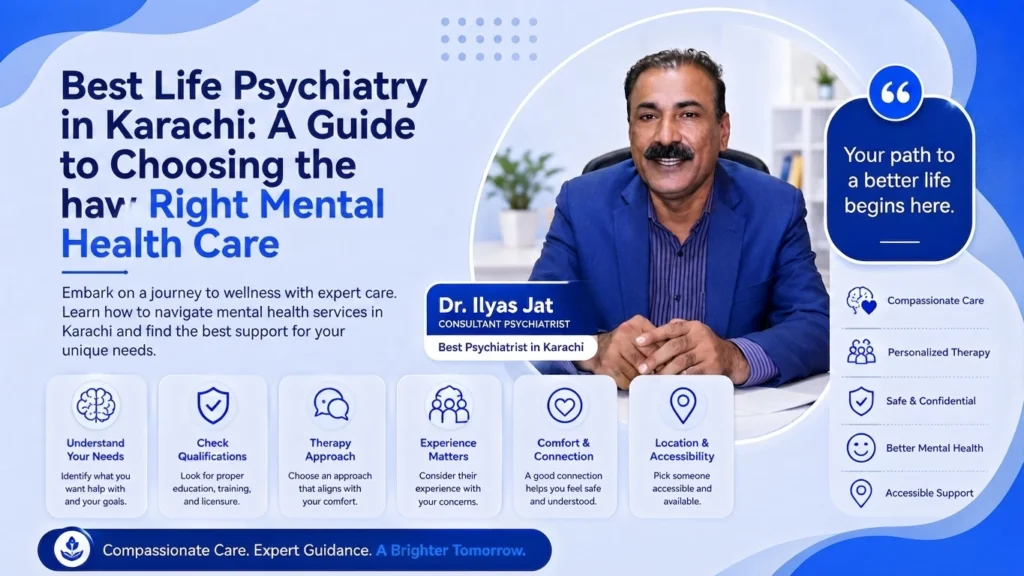Click the brain icon above Understand Your Needs
1024x576 pixels.
click(x=95, y=405)
